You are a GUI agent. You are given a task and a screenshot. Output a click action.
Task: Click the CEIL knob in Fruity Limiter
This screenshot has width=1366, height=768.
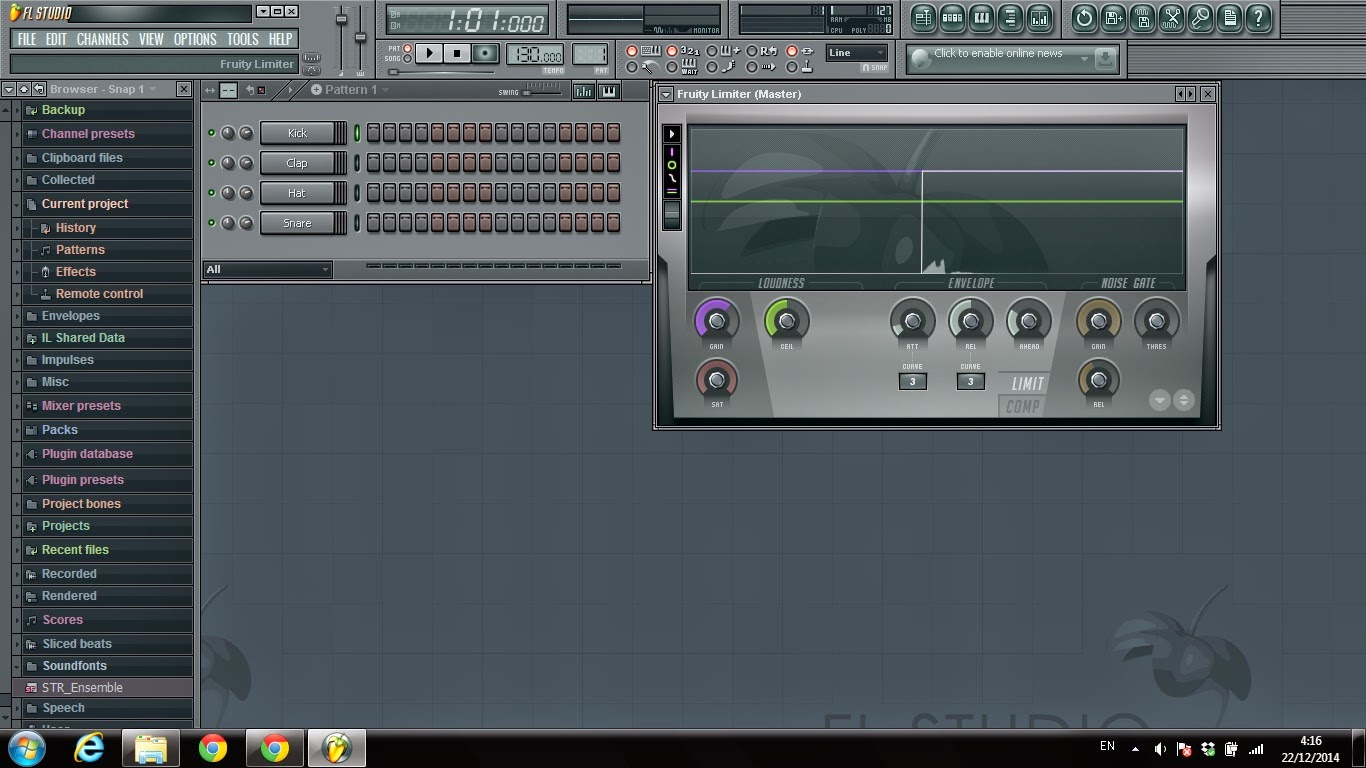tap(786, 321)
